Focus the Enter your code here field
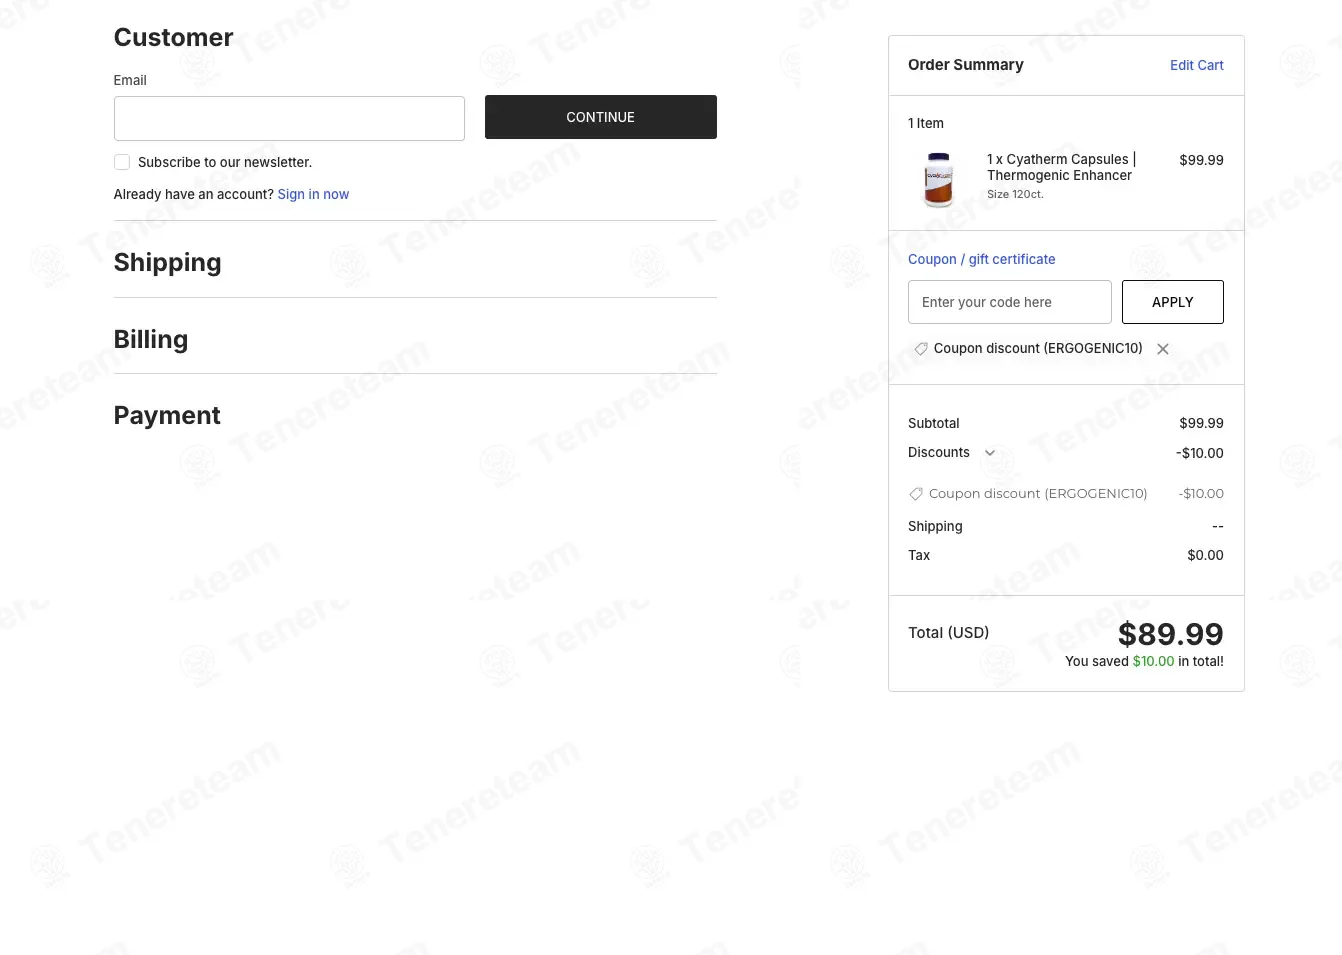The width and height of the screenshot is (1342, 955). [x=1010, y=302]
